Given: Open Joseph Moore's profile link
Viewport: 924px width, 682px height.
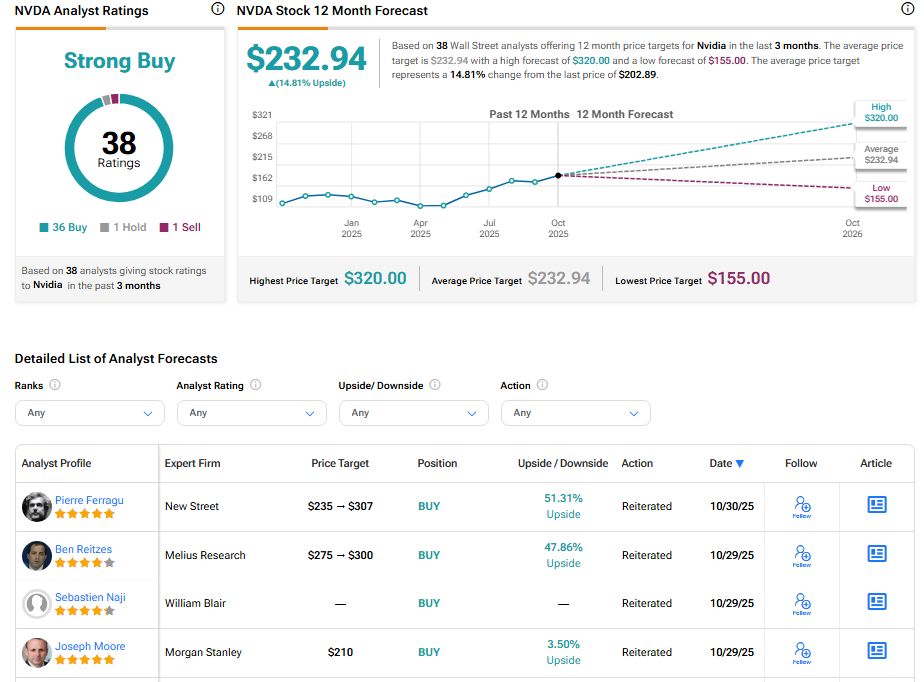Looking at the screenshot, I should (x=90, y=646).
